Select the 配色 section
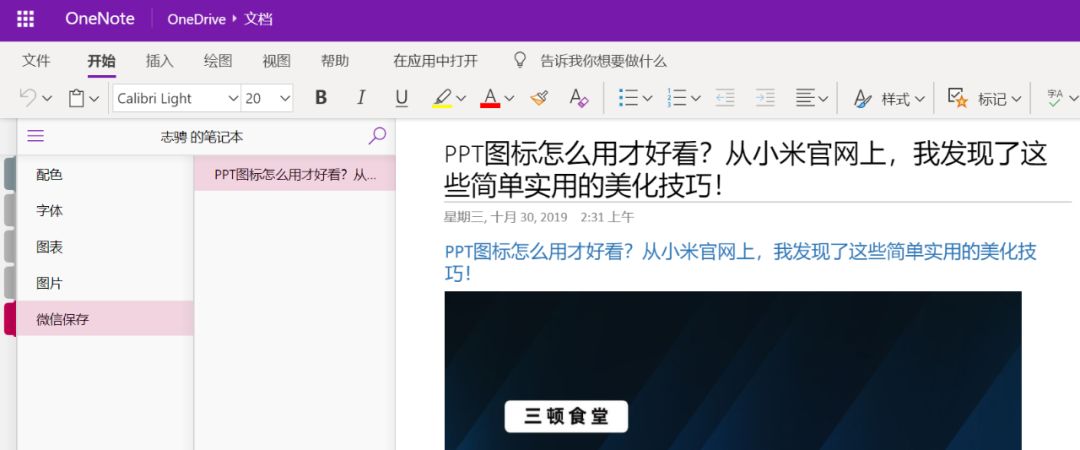 pos(105,174)
